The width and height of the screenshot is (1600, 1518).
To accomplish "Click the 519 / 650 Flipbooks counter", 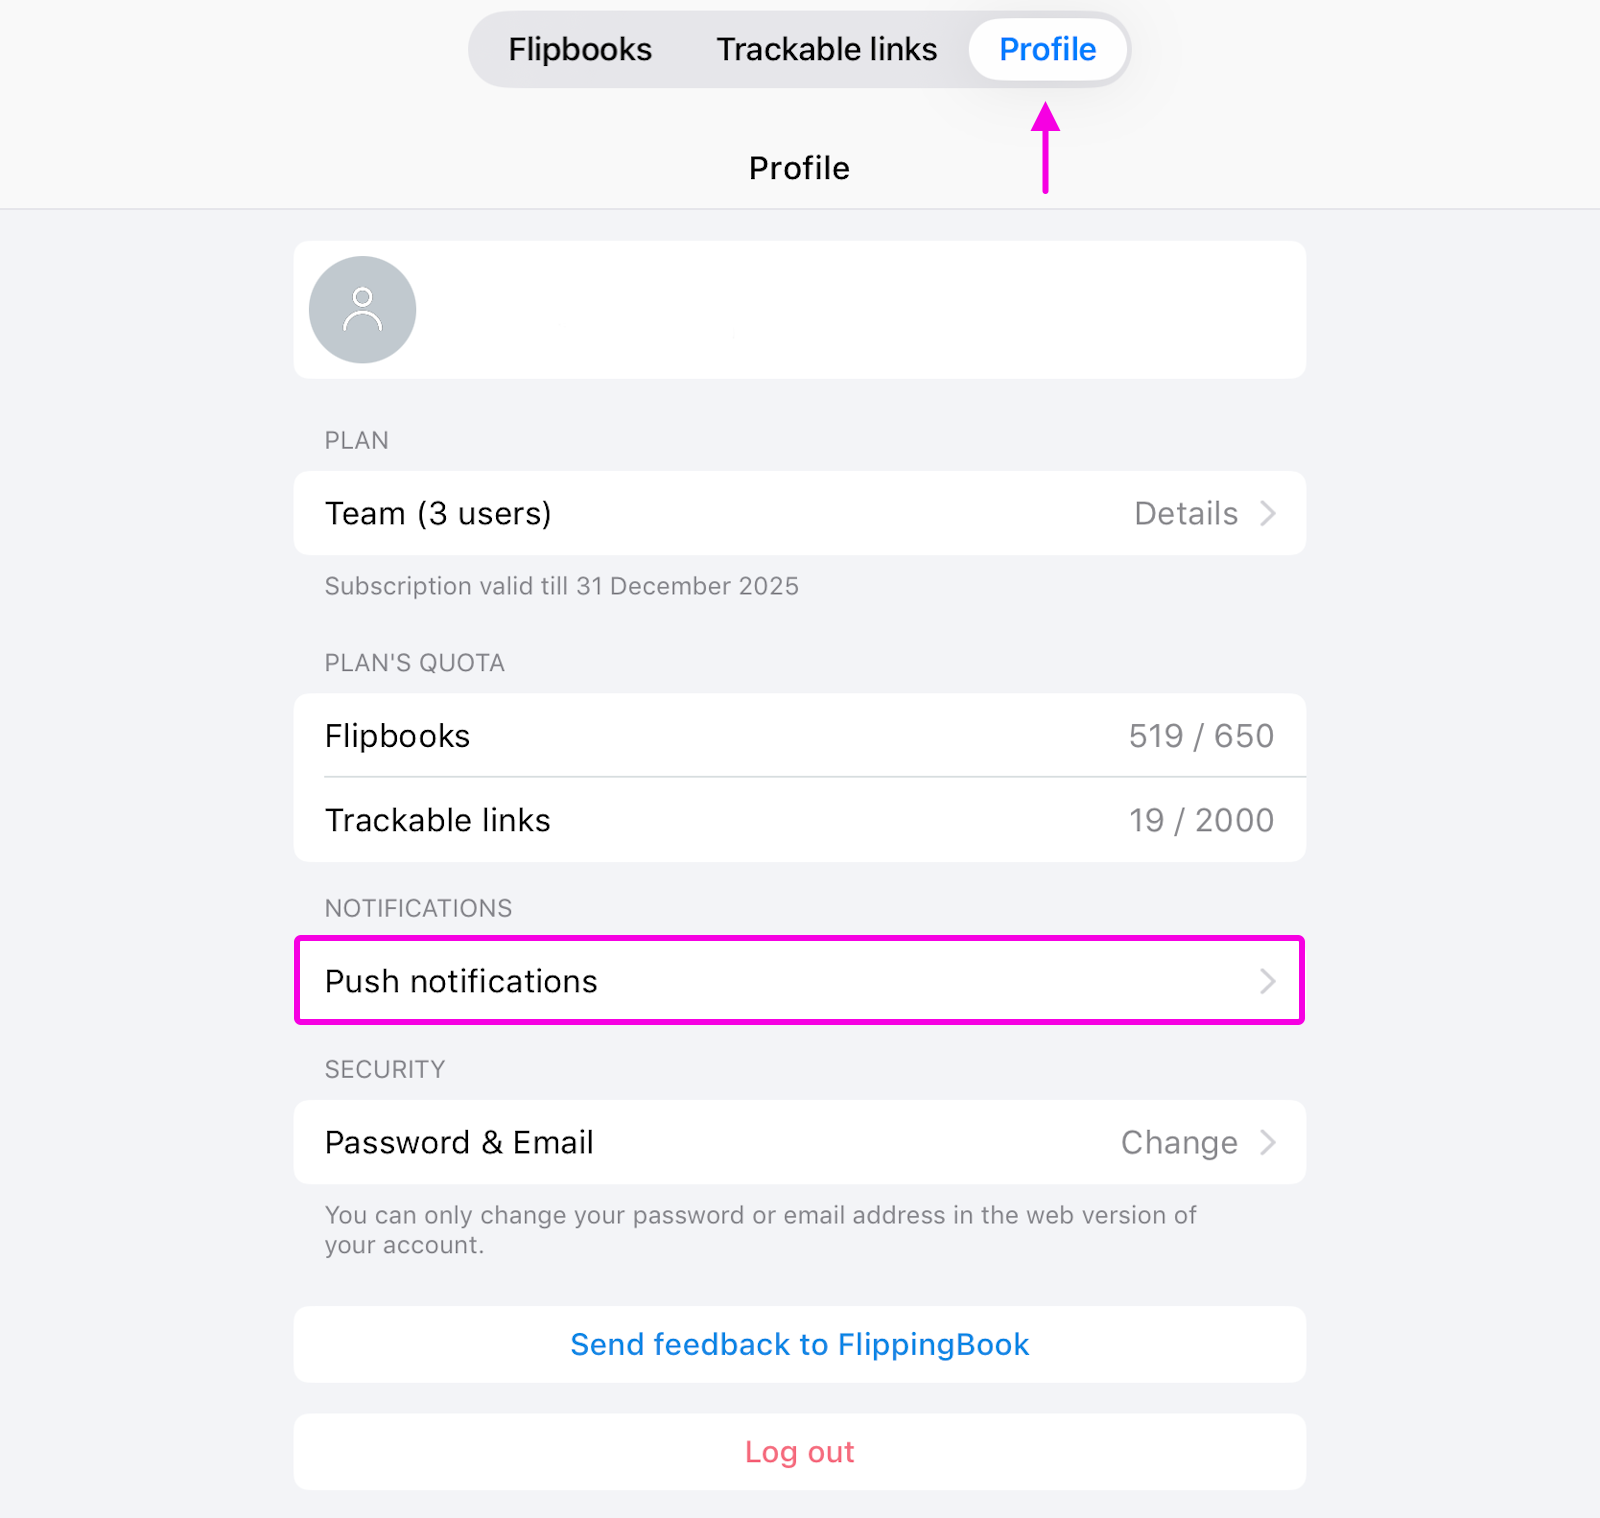I will coord(1201,735).
